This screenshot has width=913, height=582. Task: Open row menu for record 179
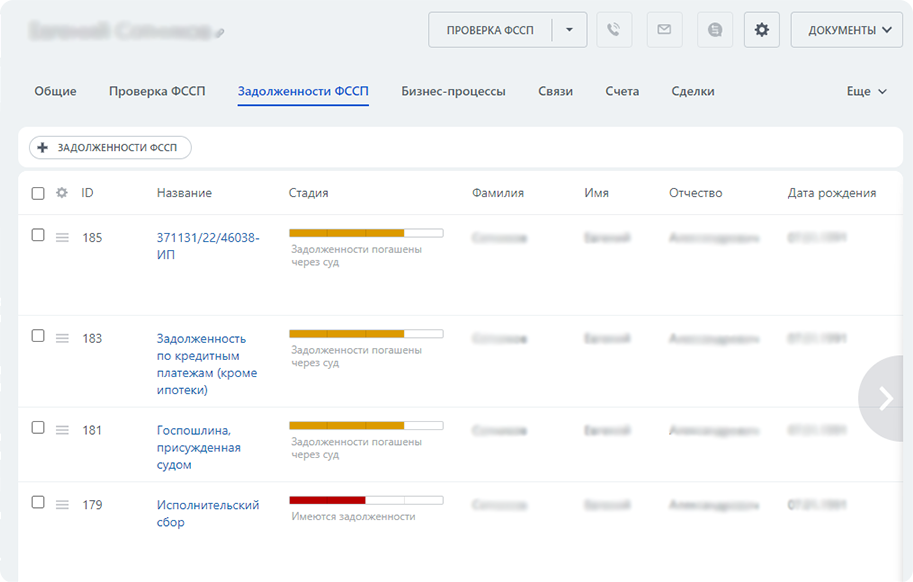pyautogui.click(x=62, y=505)
